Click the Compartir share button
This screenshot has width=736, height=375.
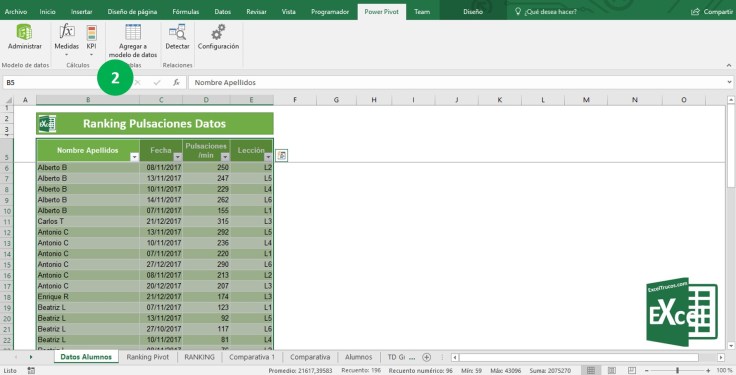coord(712,12)
